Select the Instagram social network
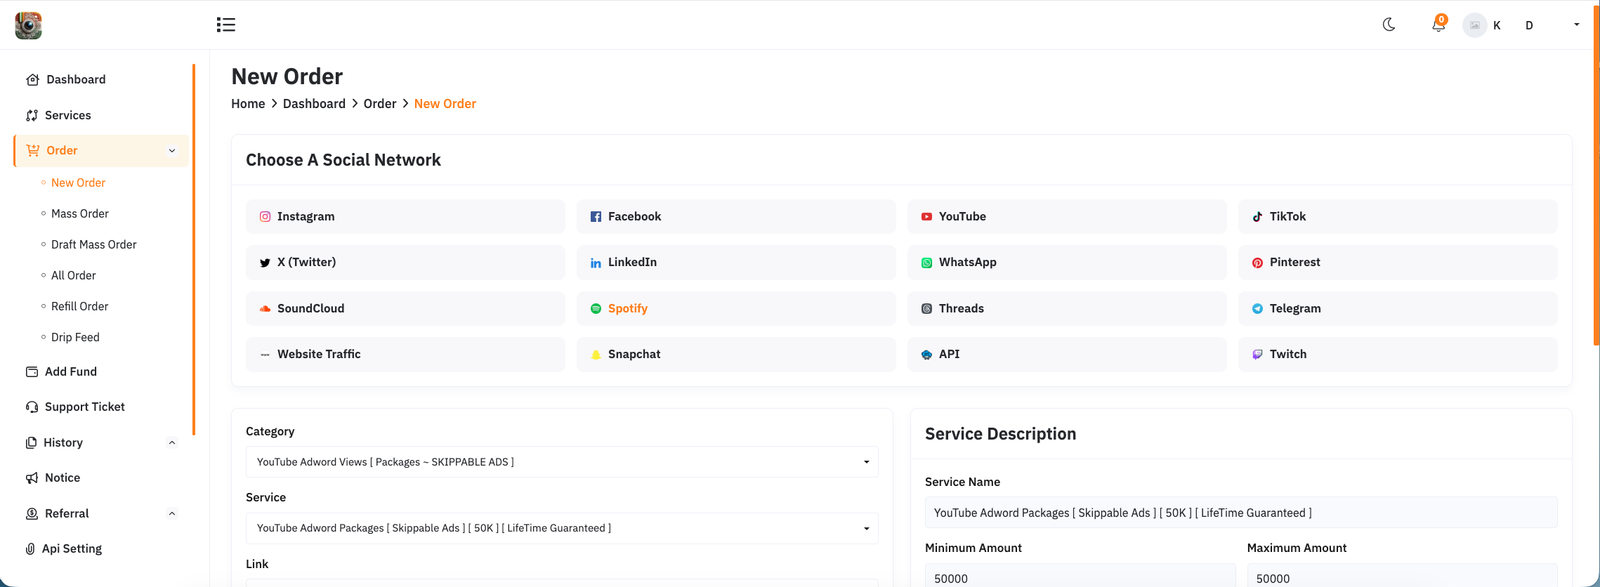1600x587 pixels. point(405,217)
